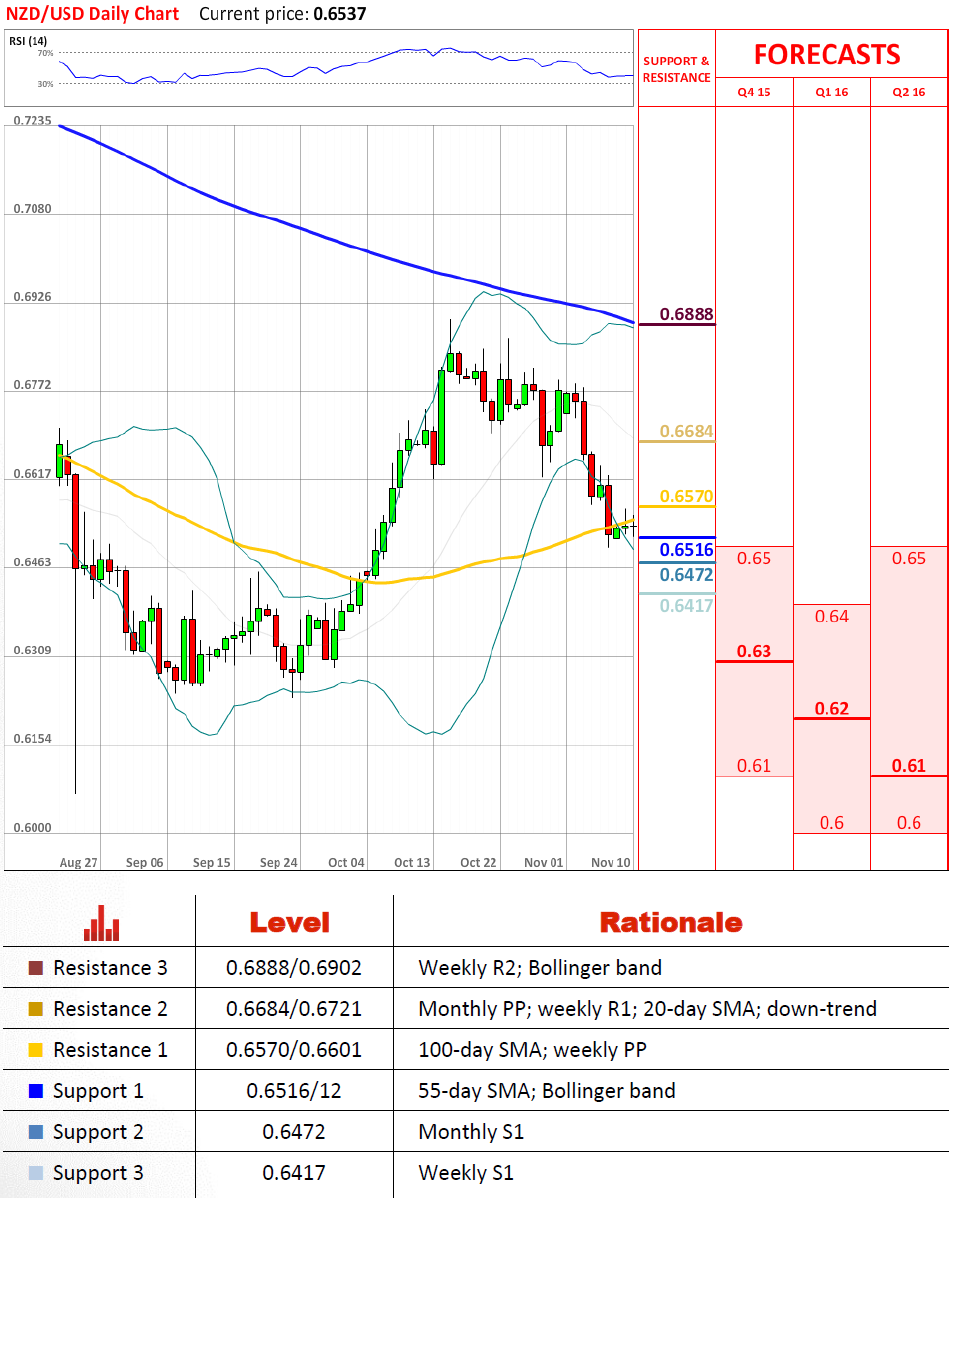Click the current price 0.6537 value

340,14
